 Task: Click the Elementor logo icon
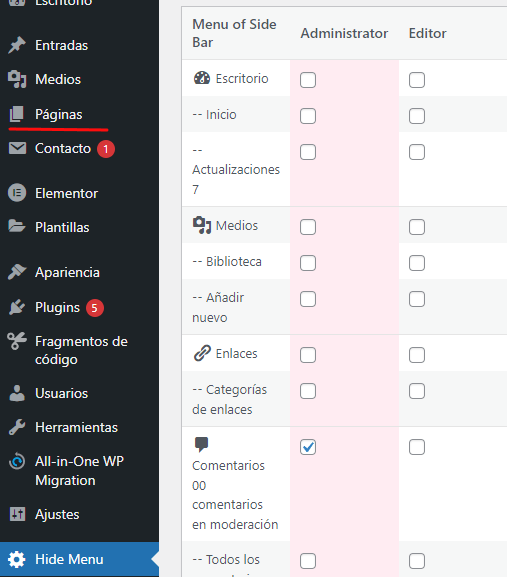tap(17, 193)
